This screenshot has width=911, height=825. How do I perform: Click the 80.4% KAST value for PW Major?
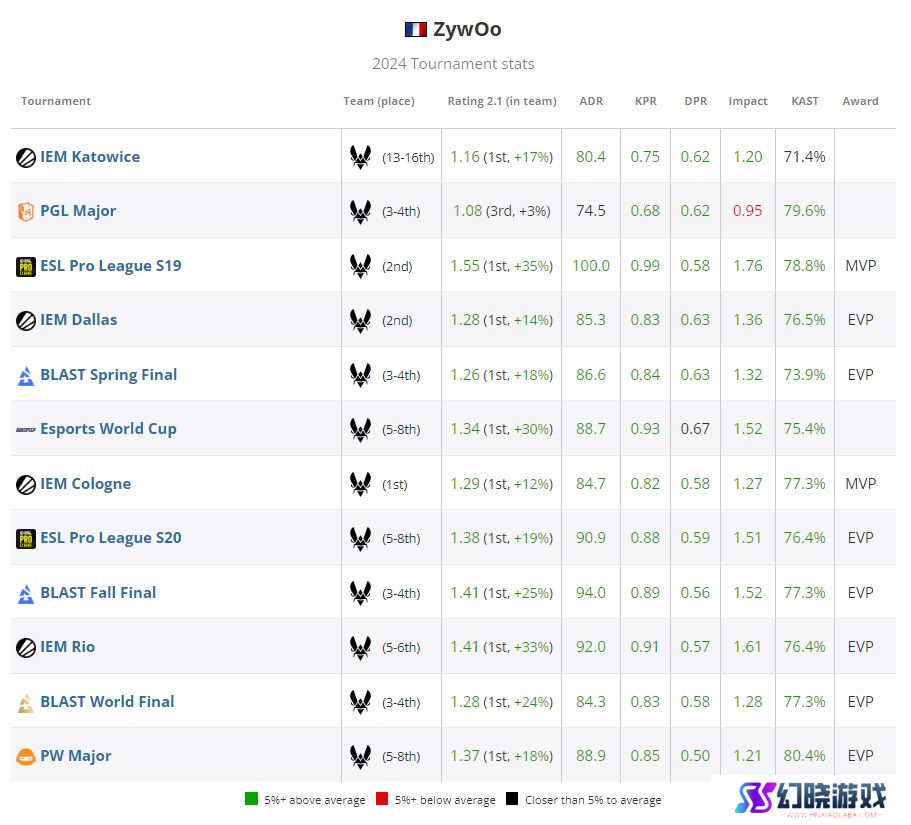point(804,756)
